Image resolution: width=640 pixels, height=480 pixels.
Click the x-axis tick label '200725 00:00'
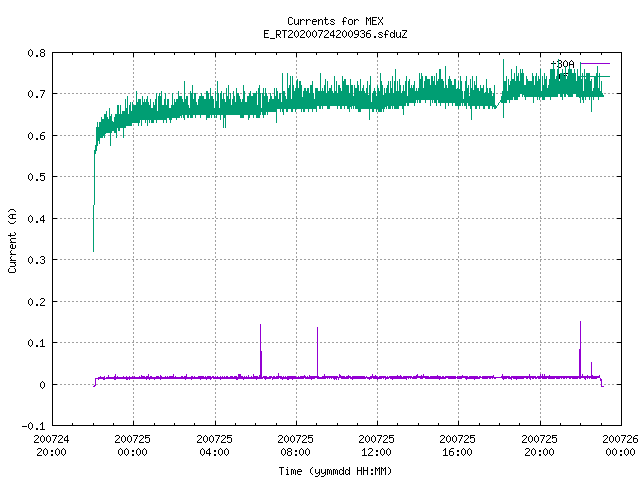(x=133, y=446)
